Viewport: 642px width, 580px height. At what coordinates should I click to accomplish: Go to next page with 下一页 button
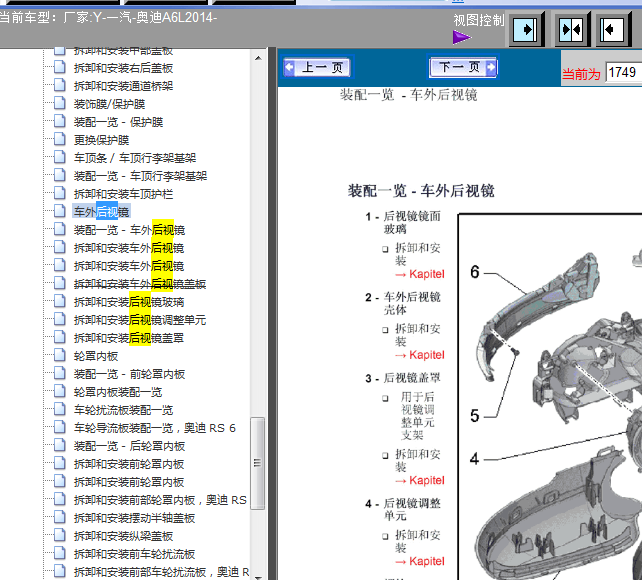pyautogui.click(x=463, y=67)
